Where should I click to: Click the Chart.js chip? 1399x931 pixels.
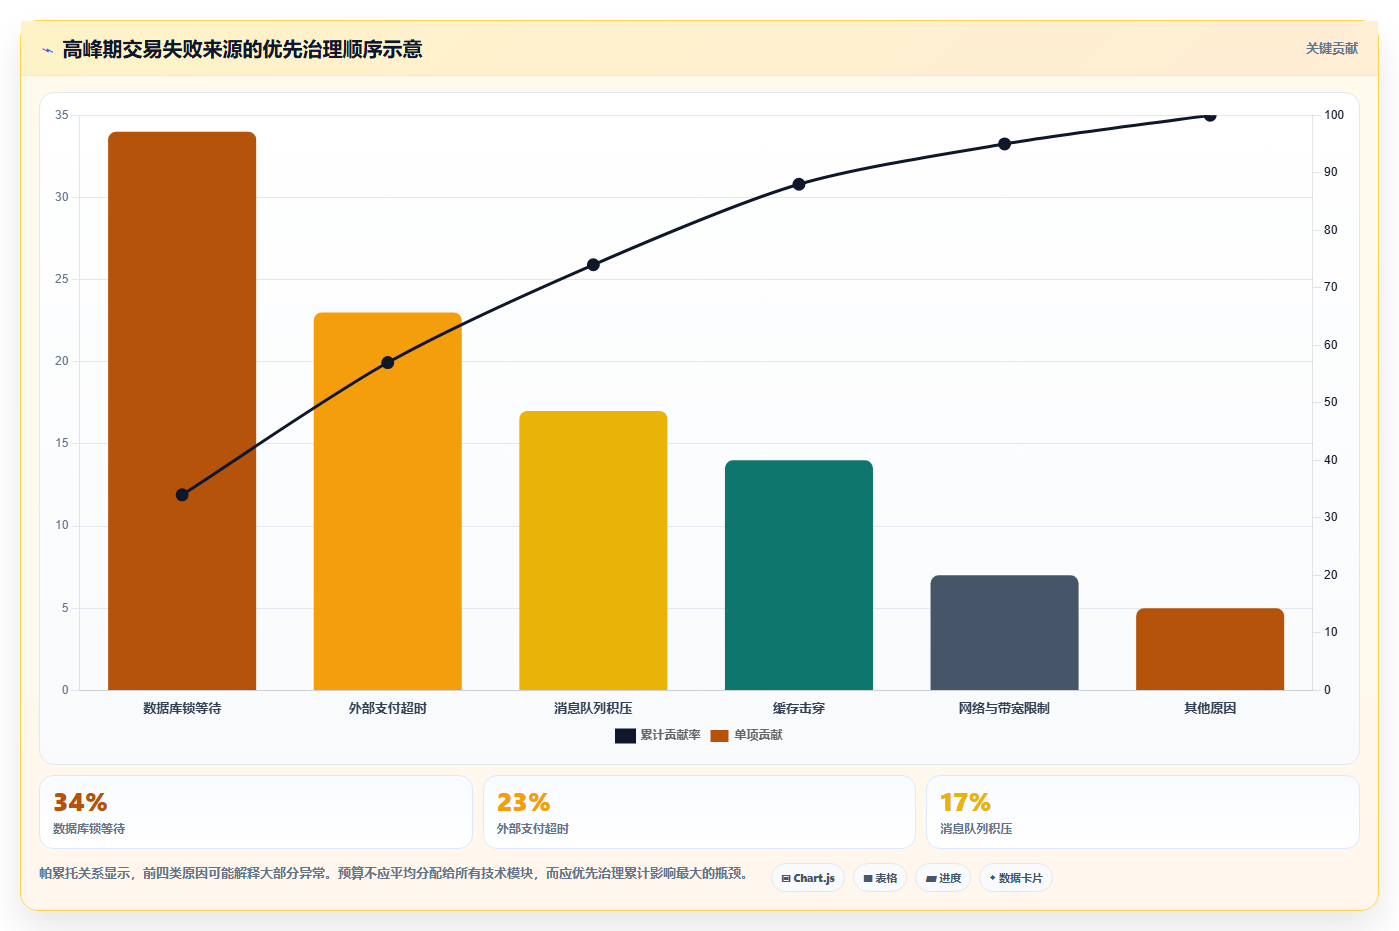[x=808, y=878]
